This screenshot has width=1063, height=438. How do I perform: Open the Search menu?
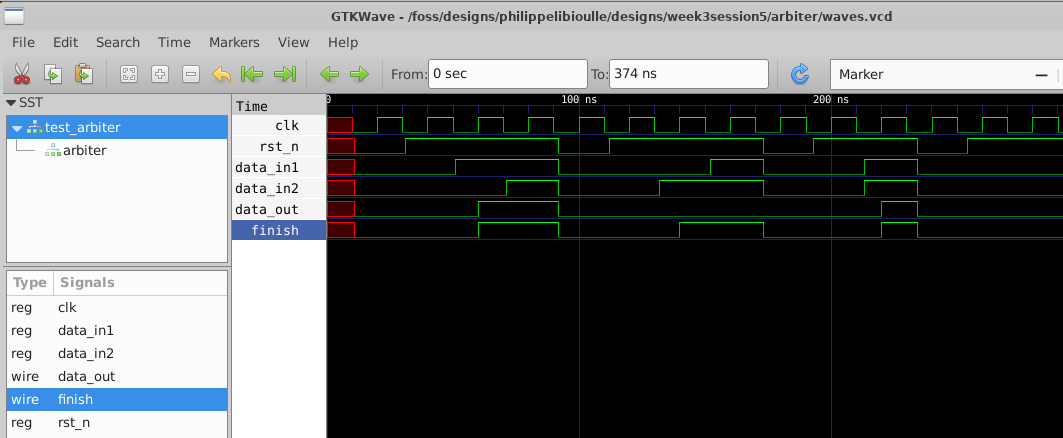click(x=118, y=42)
